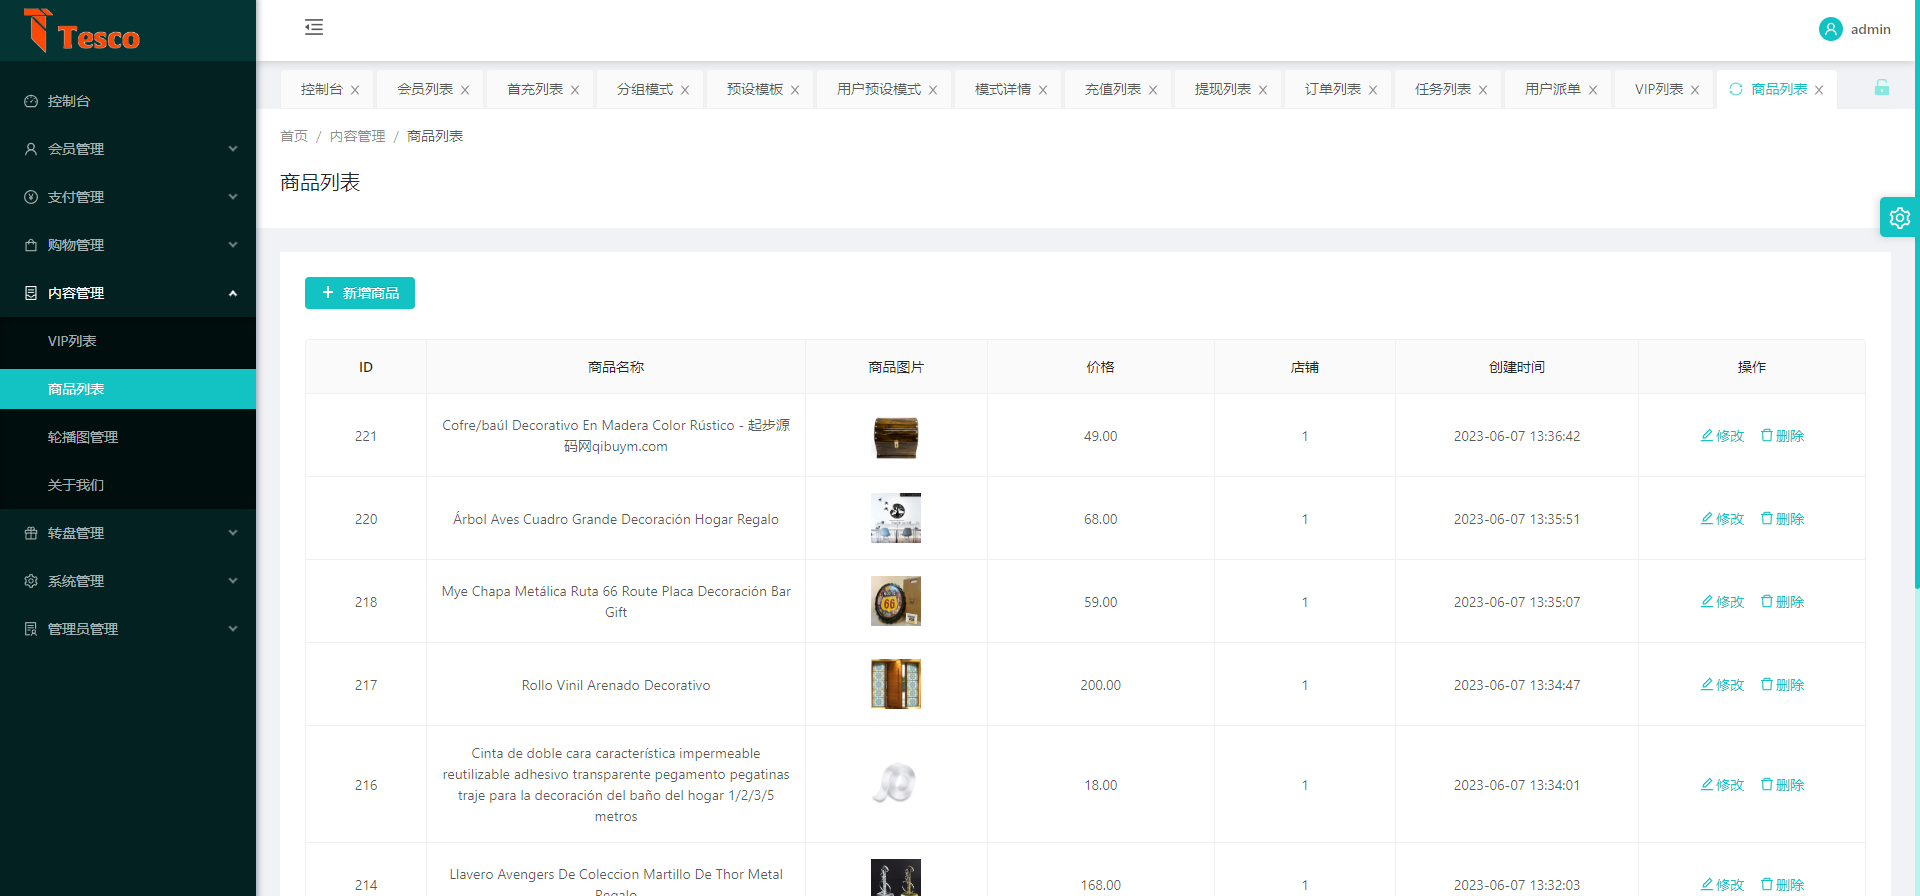Expand the 系统管理 sidebar menu
This screenshot has width=1920, height=896.
128,581
